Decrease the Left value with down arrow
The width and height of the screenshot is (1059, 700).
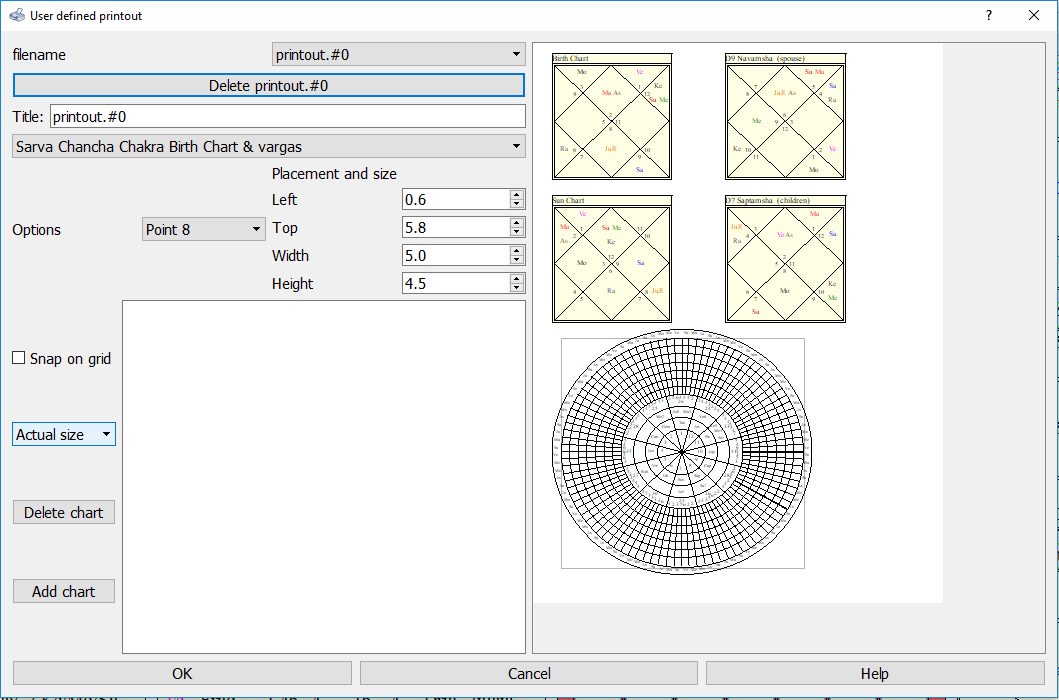coord(517,204)
